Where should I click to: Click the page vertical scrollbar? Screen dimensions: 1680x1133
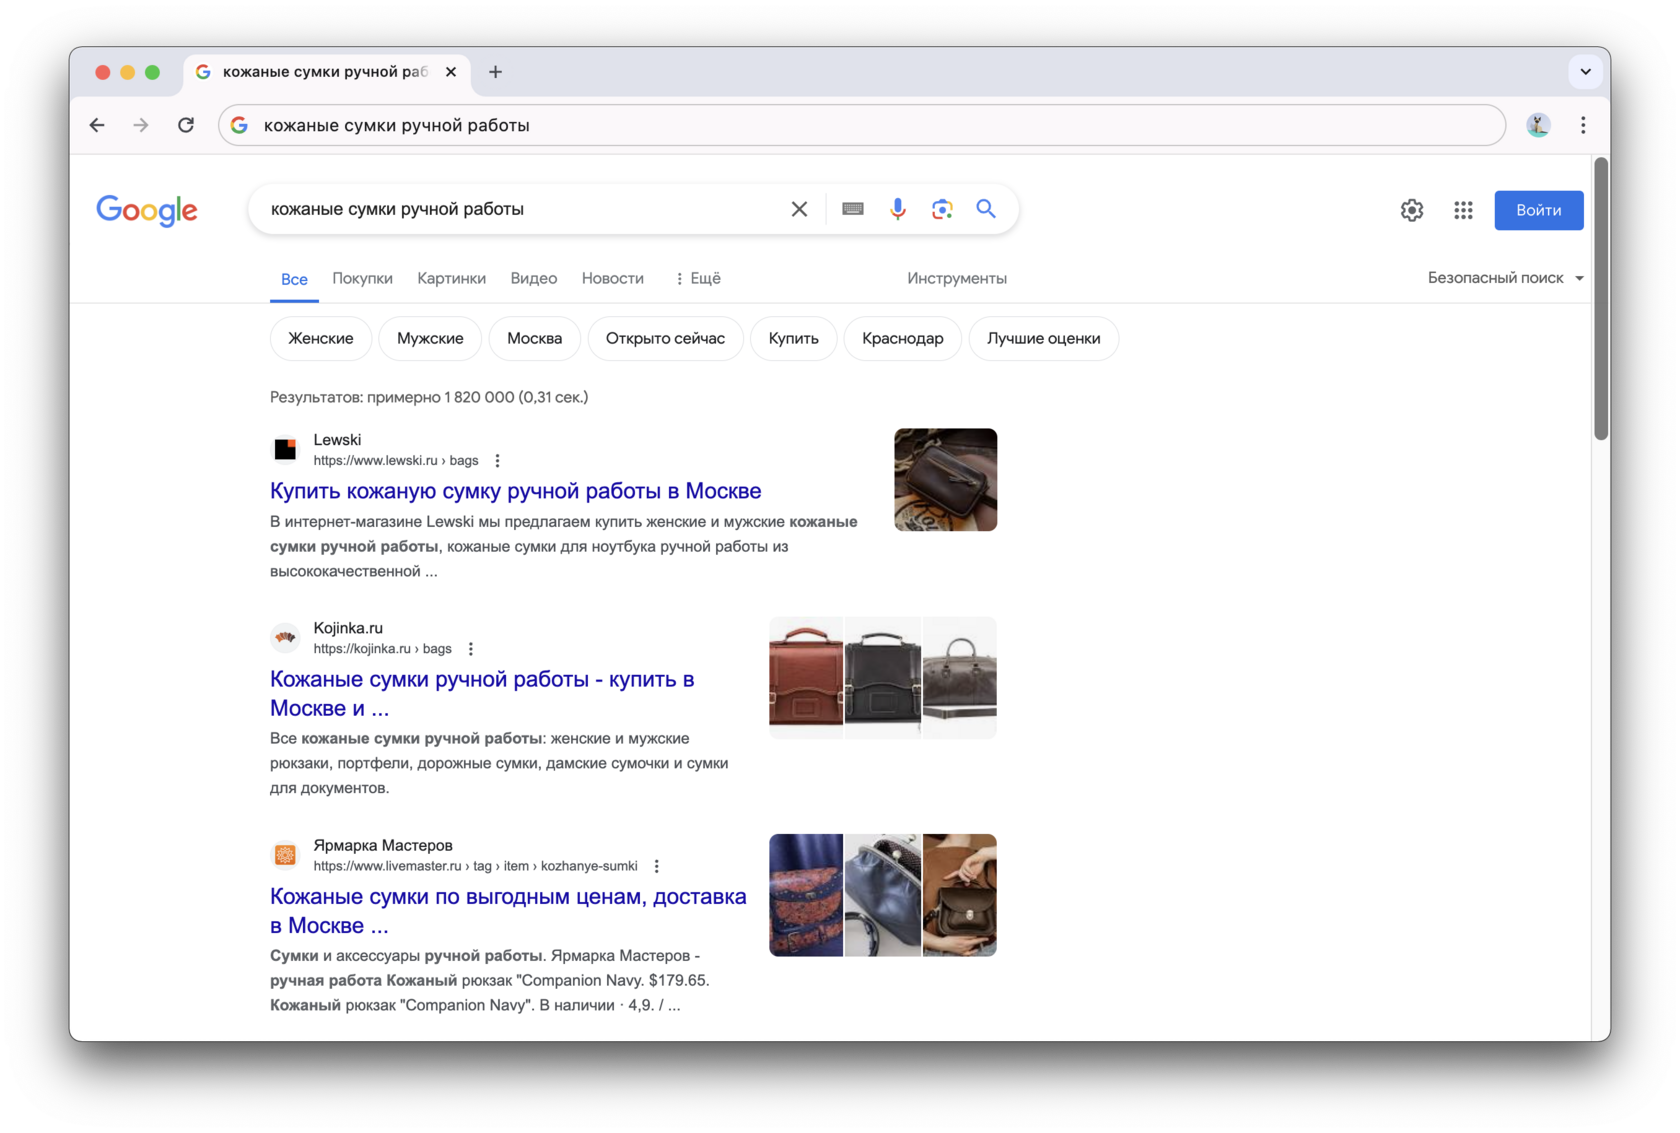pyautogui.click(x=1601, y=300)
